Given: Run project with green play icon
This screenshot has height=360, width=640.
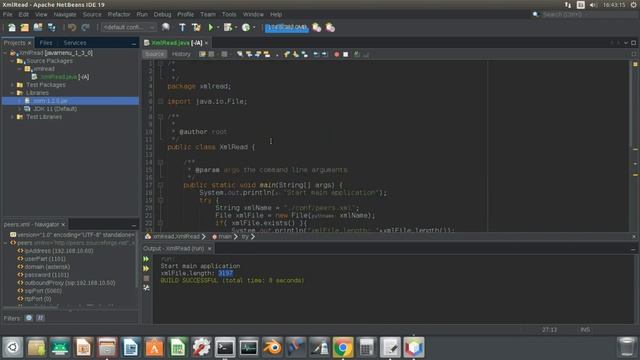Looking at the screenshot, I should pyautogui.click(x=211, y=27).
